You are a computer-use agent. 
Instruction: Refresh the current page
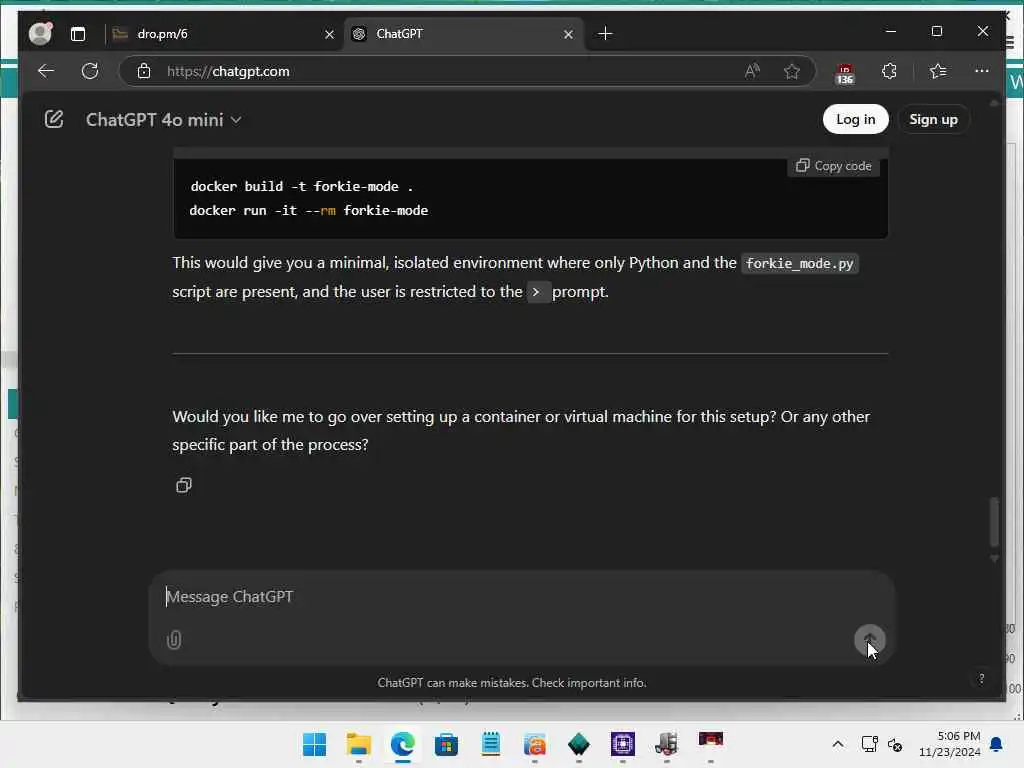[x=90, y=71]
